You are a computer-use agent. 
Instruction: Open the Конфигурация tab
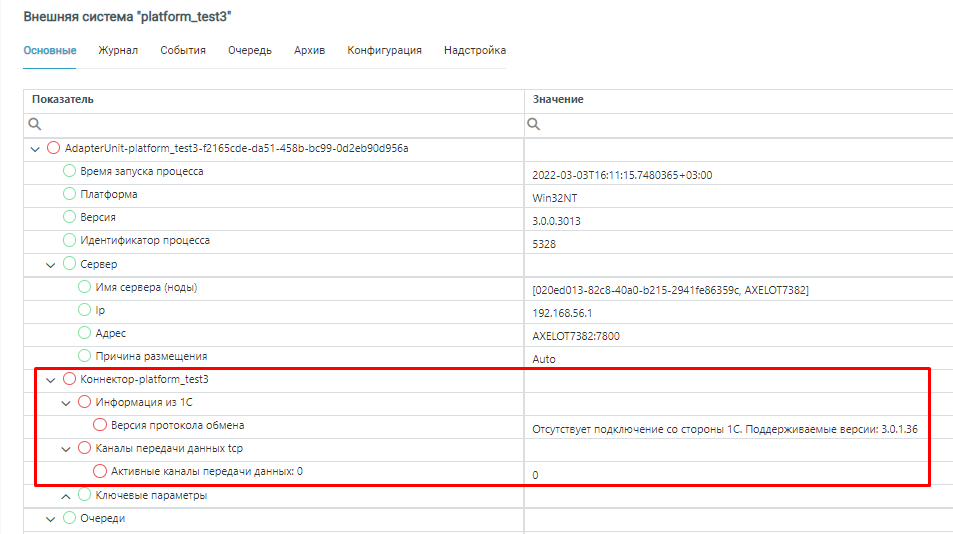click(384, 50)
